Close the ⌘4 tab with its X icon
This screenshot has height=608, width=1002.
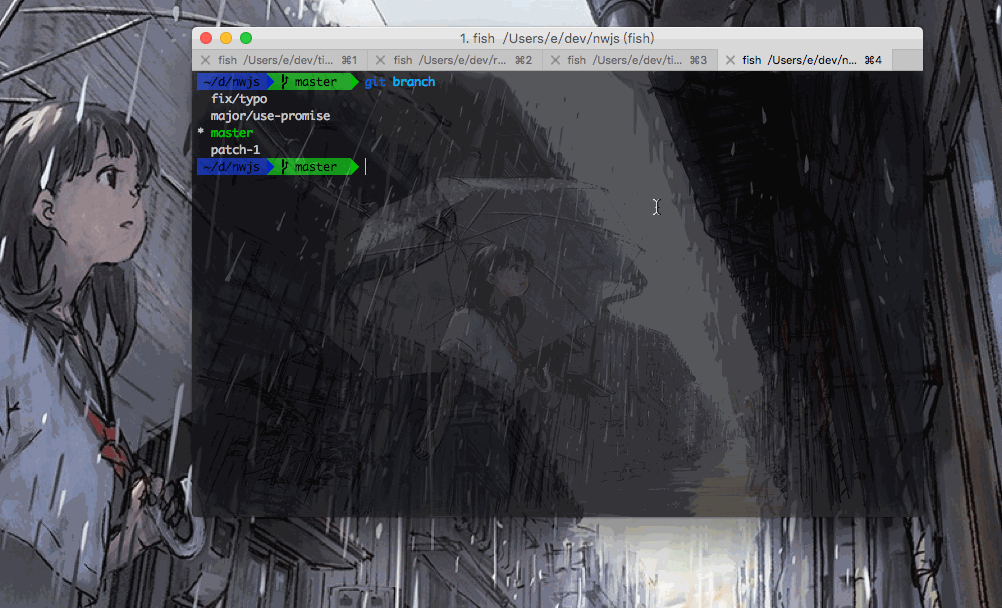tap(730, 60)
